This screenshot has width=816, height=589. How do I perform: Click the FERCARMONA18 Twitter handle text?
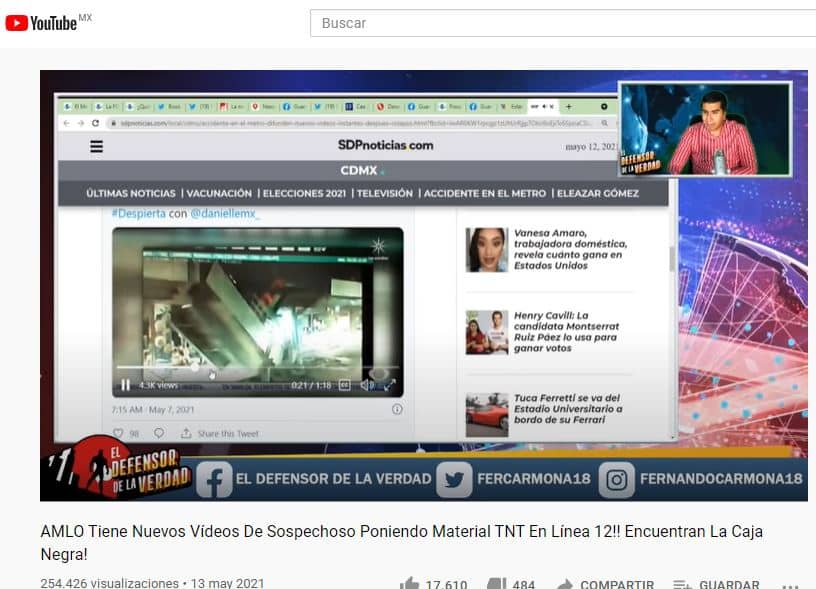(533, 479)
